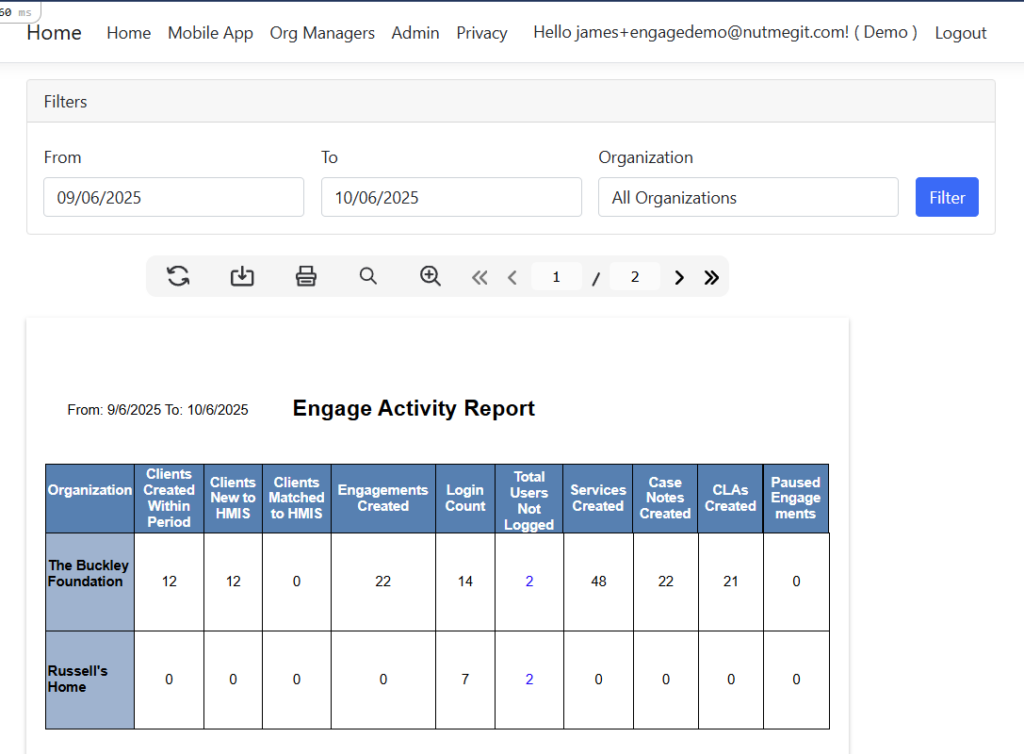Open the Organization dropdown

[748, 197]
